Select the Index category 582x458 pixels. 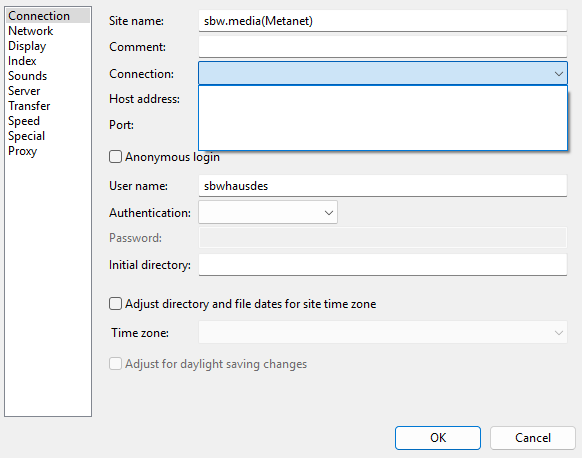click(22, 61)
